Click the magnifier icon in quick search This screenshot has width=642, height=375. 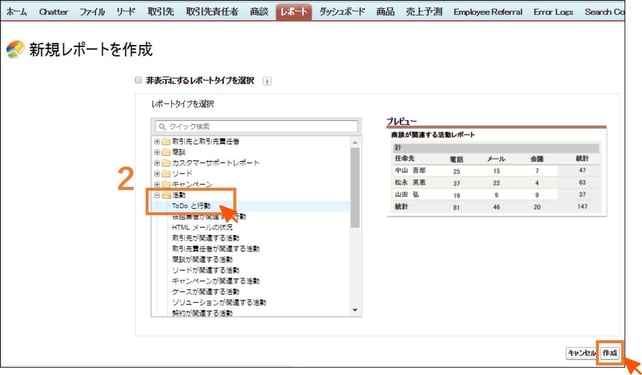[162, 127]
